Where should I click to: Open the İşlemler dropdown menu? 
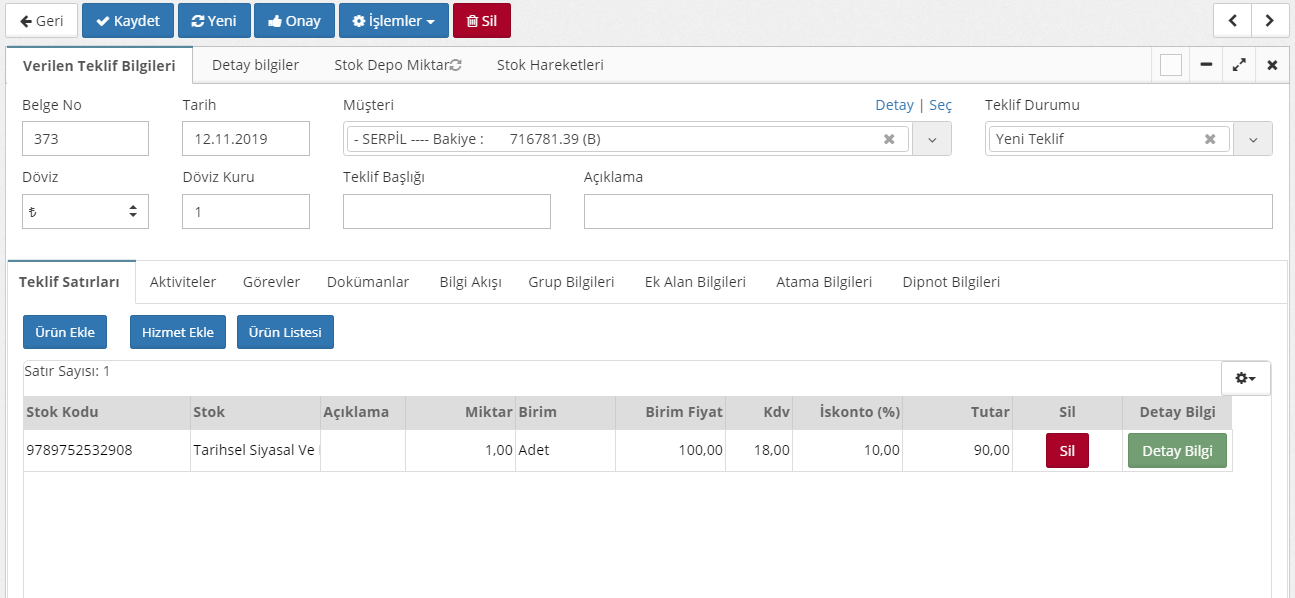(393, 20)
